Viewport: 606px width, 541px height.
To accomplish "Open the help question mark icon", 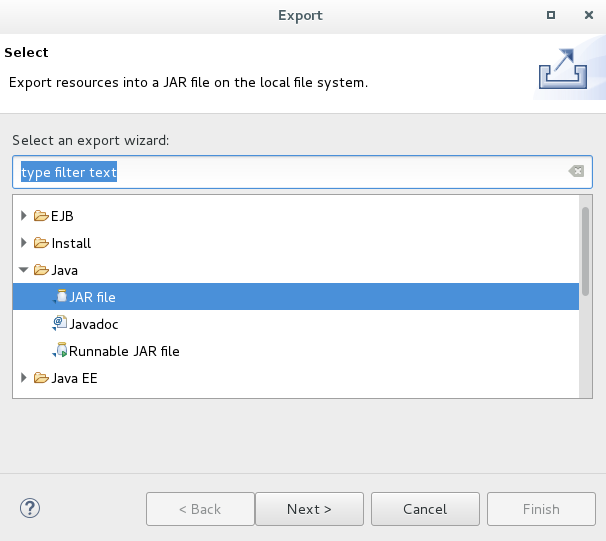I will [30, 508].
